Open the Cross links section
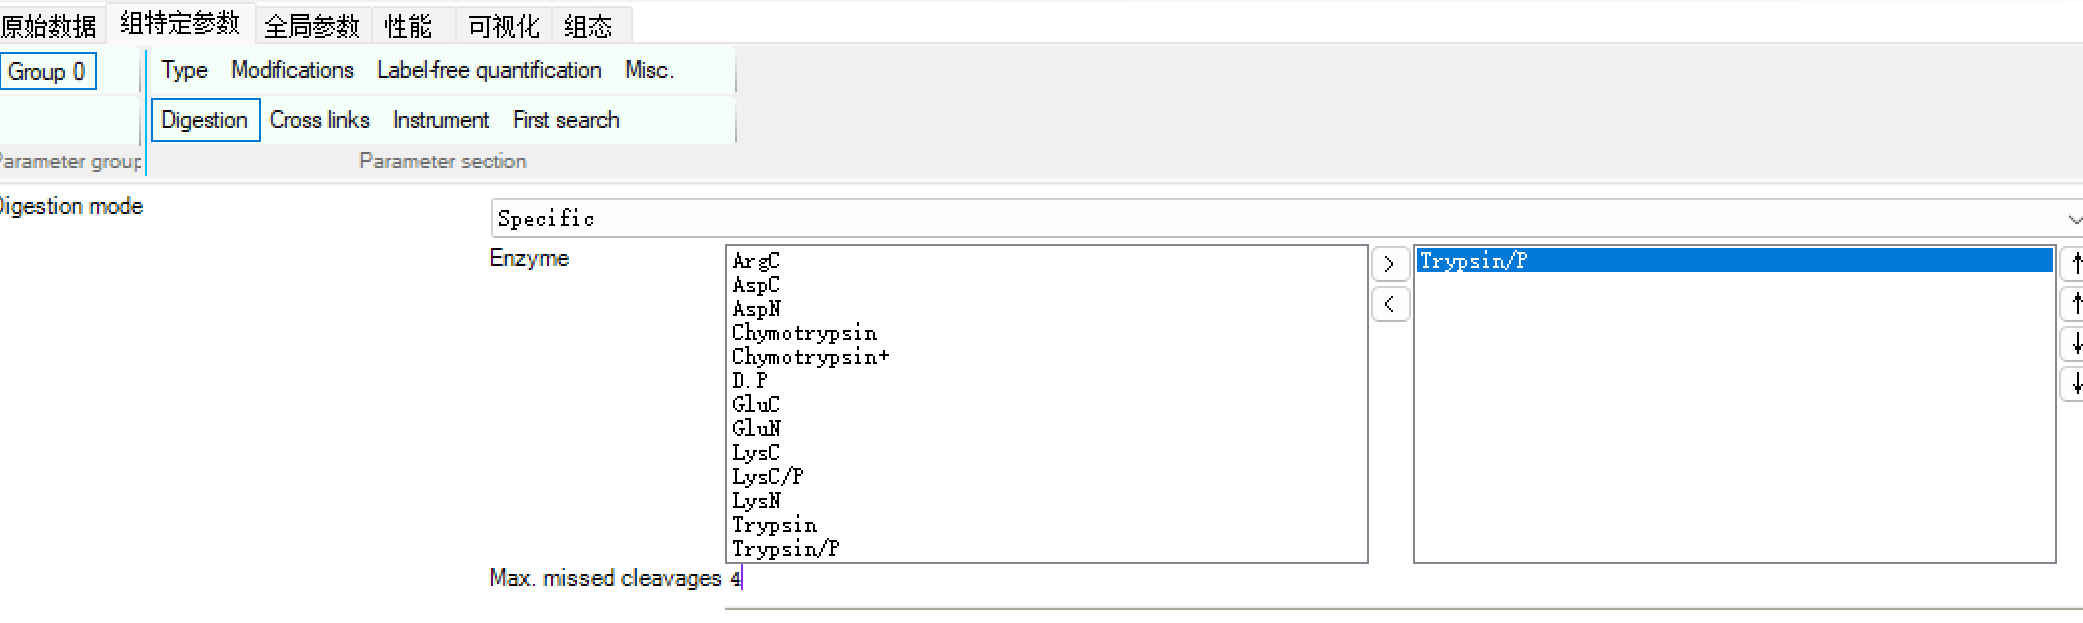 click(x=319, y=120)
